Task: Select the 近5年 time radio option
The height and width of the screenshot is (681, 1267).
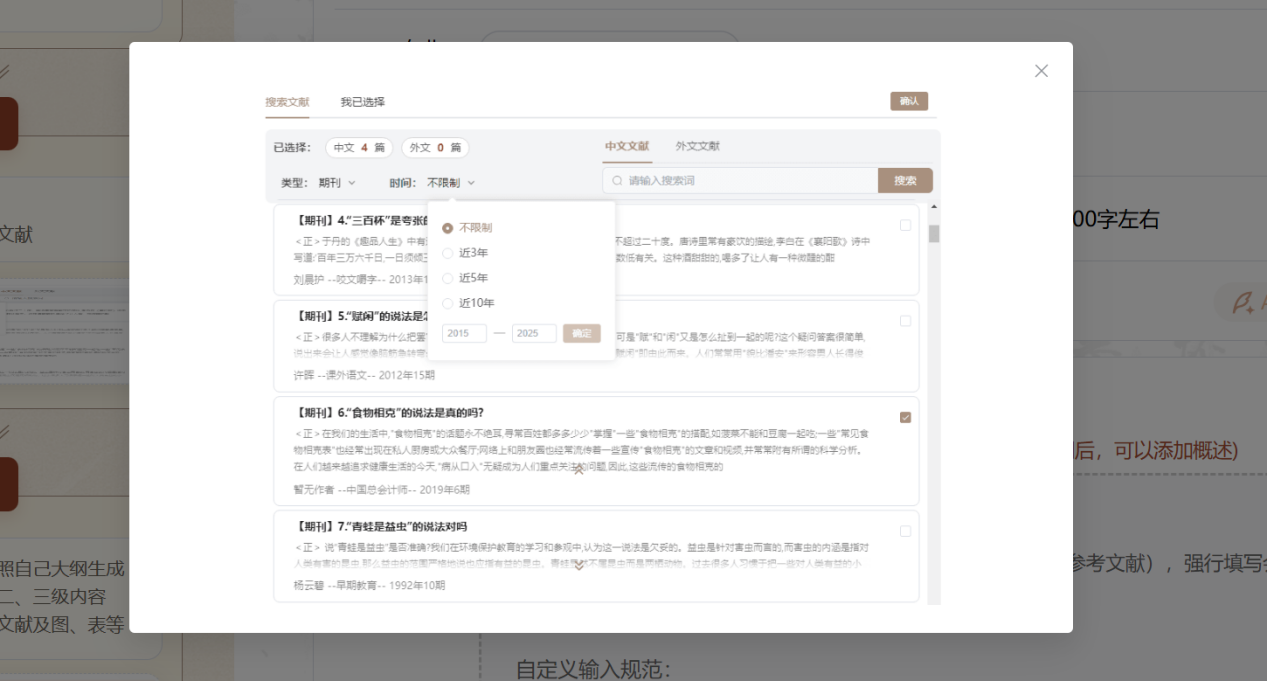Action: (465, 278)
